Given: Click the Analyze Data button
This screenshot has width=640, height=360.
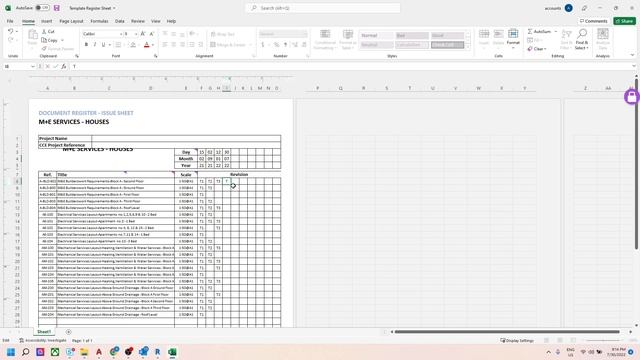Looking at the screenshot, I should [x=602, y=39].
